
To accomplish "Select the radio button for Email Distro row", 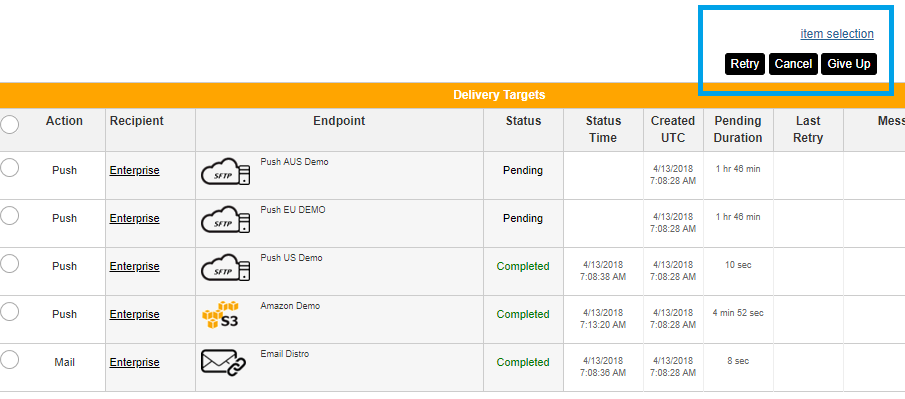I will point(9,360).
